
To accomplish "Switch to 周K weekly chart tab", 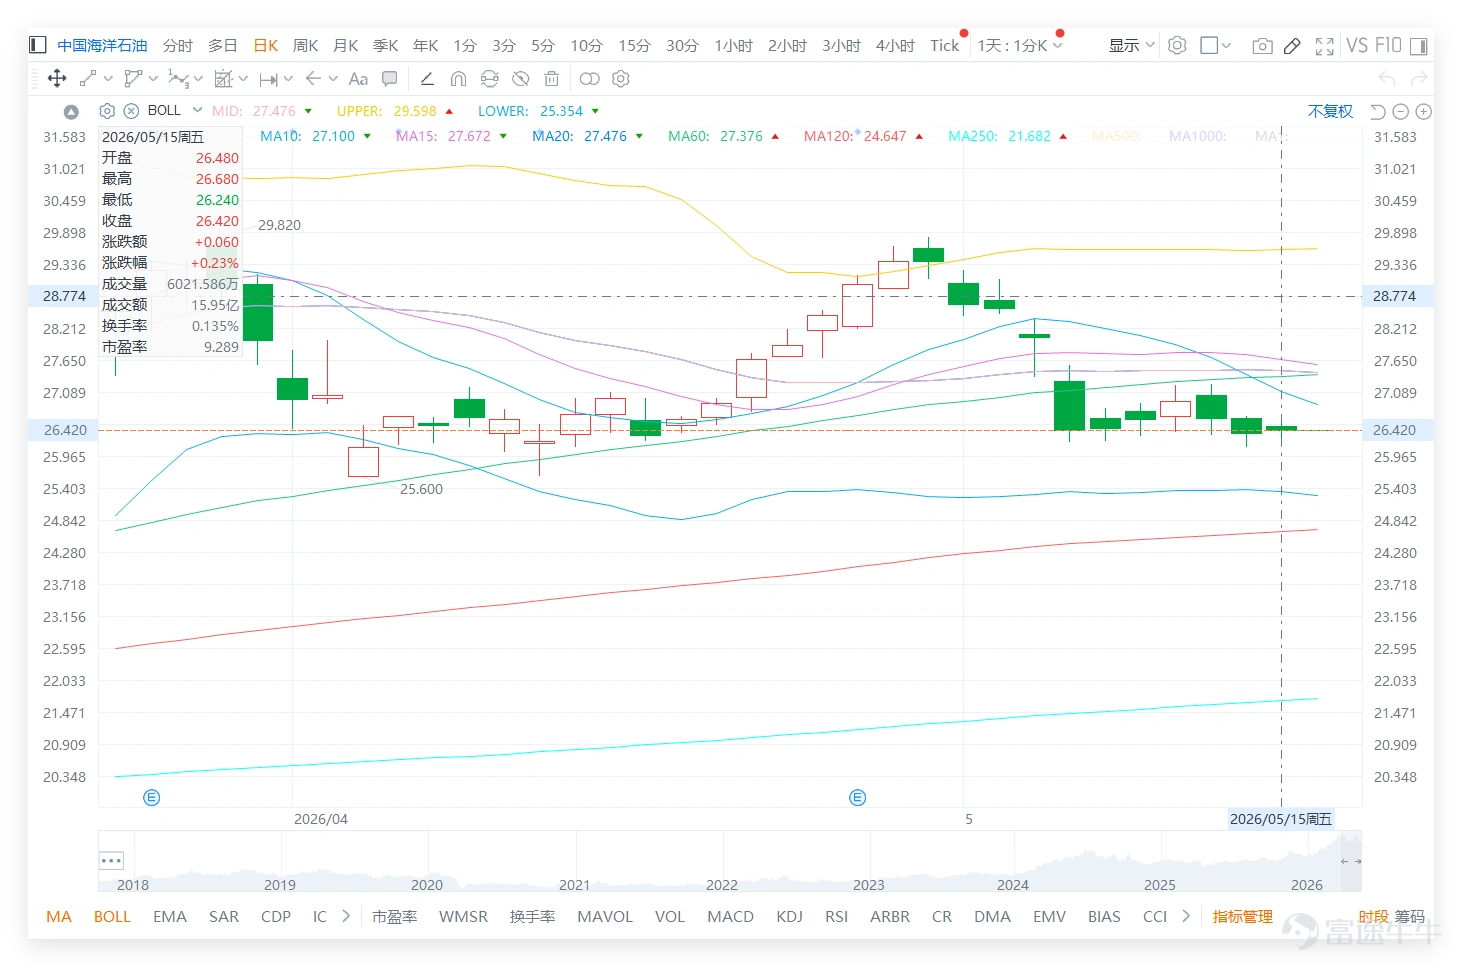I will pos(305,45).
